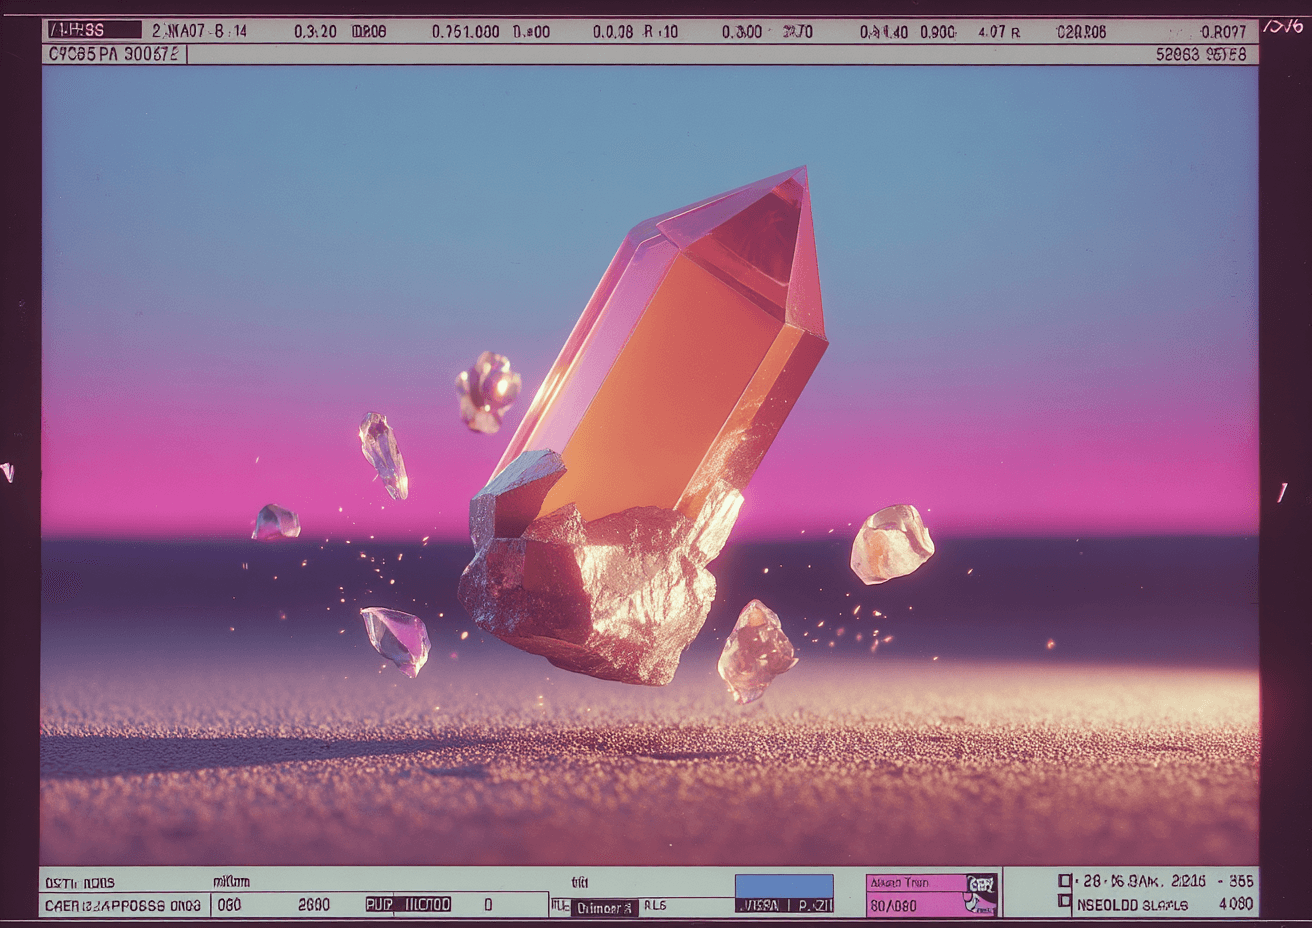Click the 2 MA07-8:14 entry in top bar
The image size is (1312, 928).
pos(199,31)
